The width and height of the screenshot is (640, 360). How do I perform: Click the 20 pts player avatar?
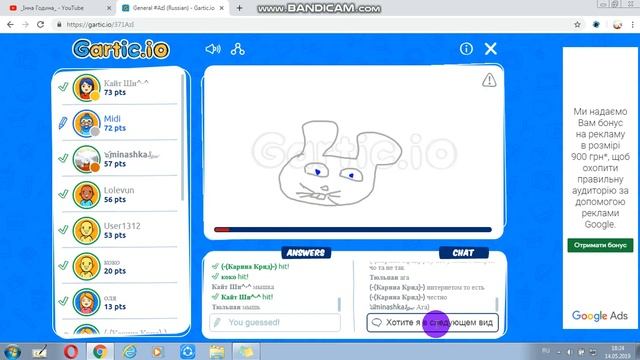[x=87, y=266]
